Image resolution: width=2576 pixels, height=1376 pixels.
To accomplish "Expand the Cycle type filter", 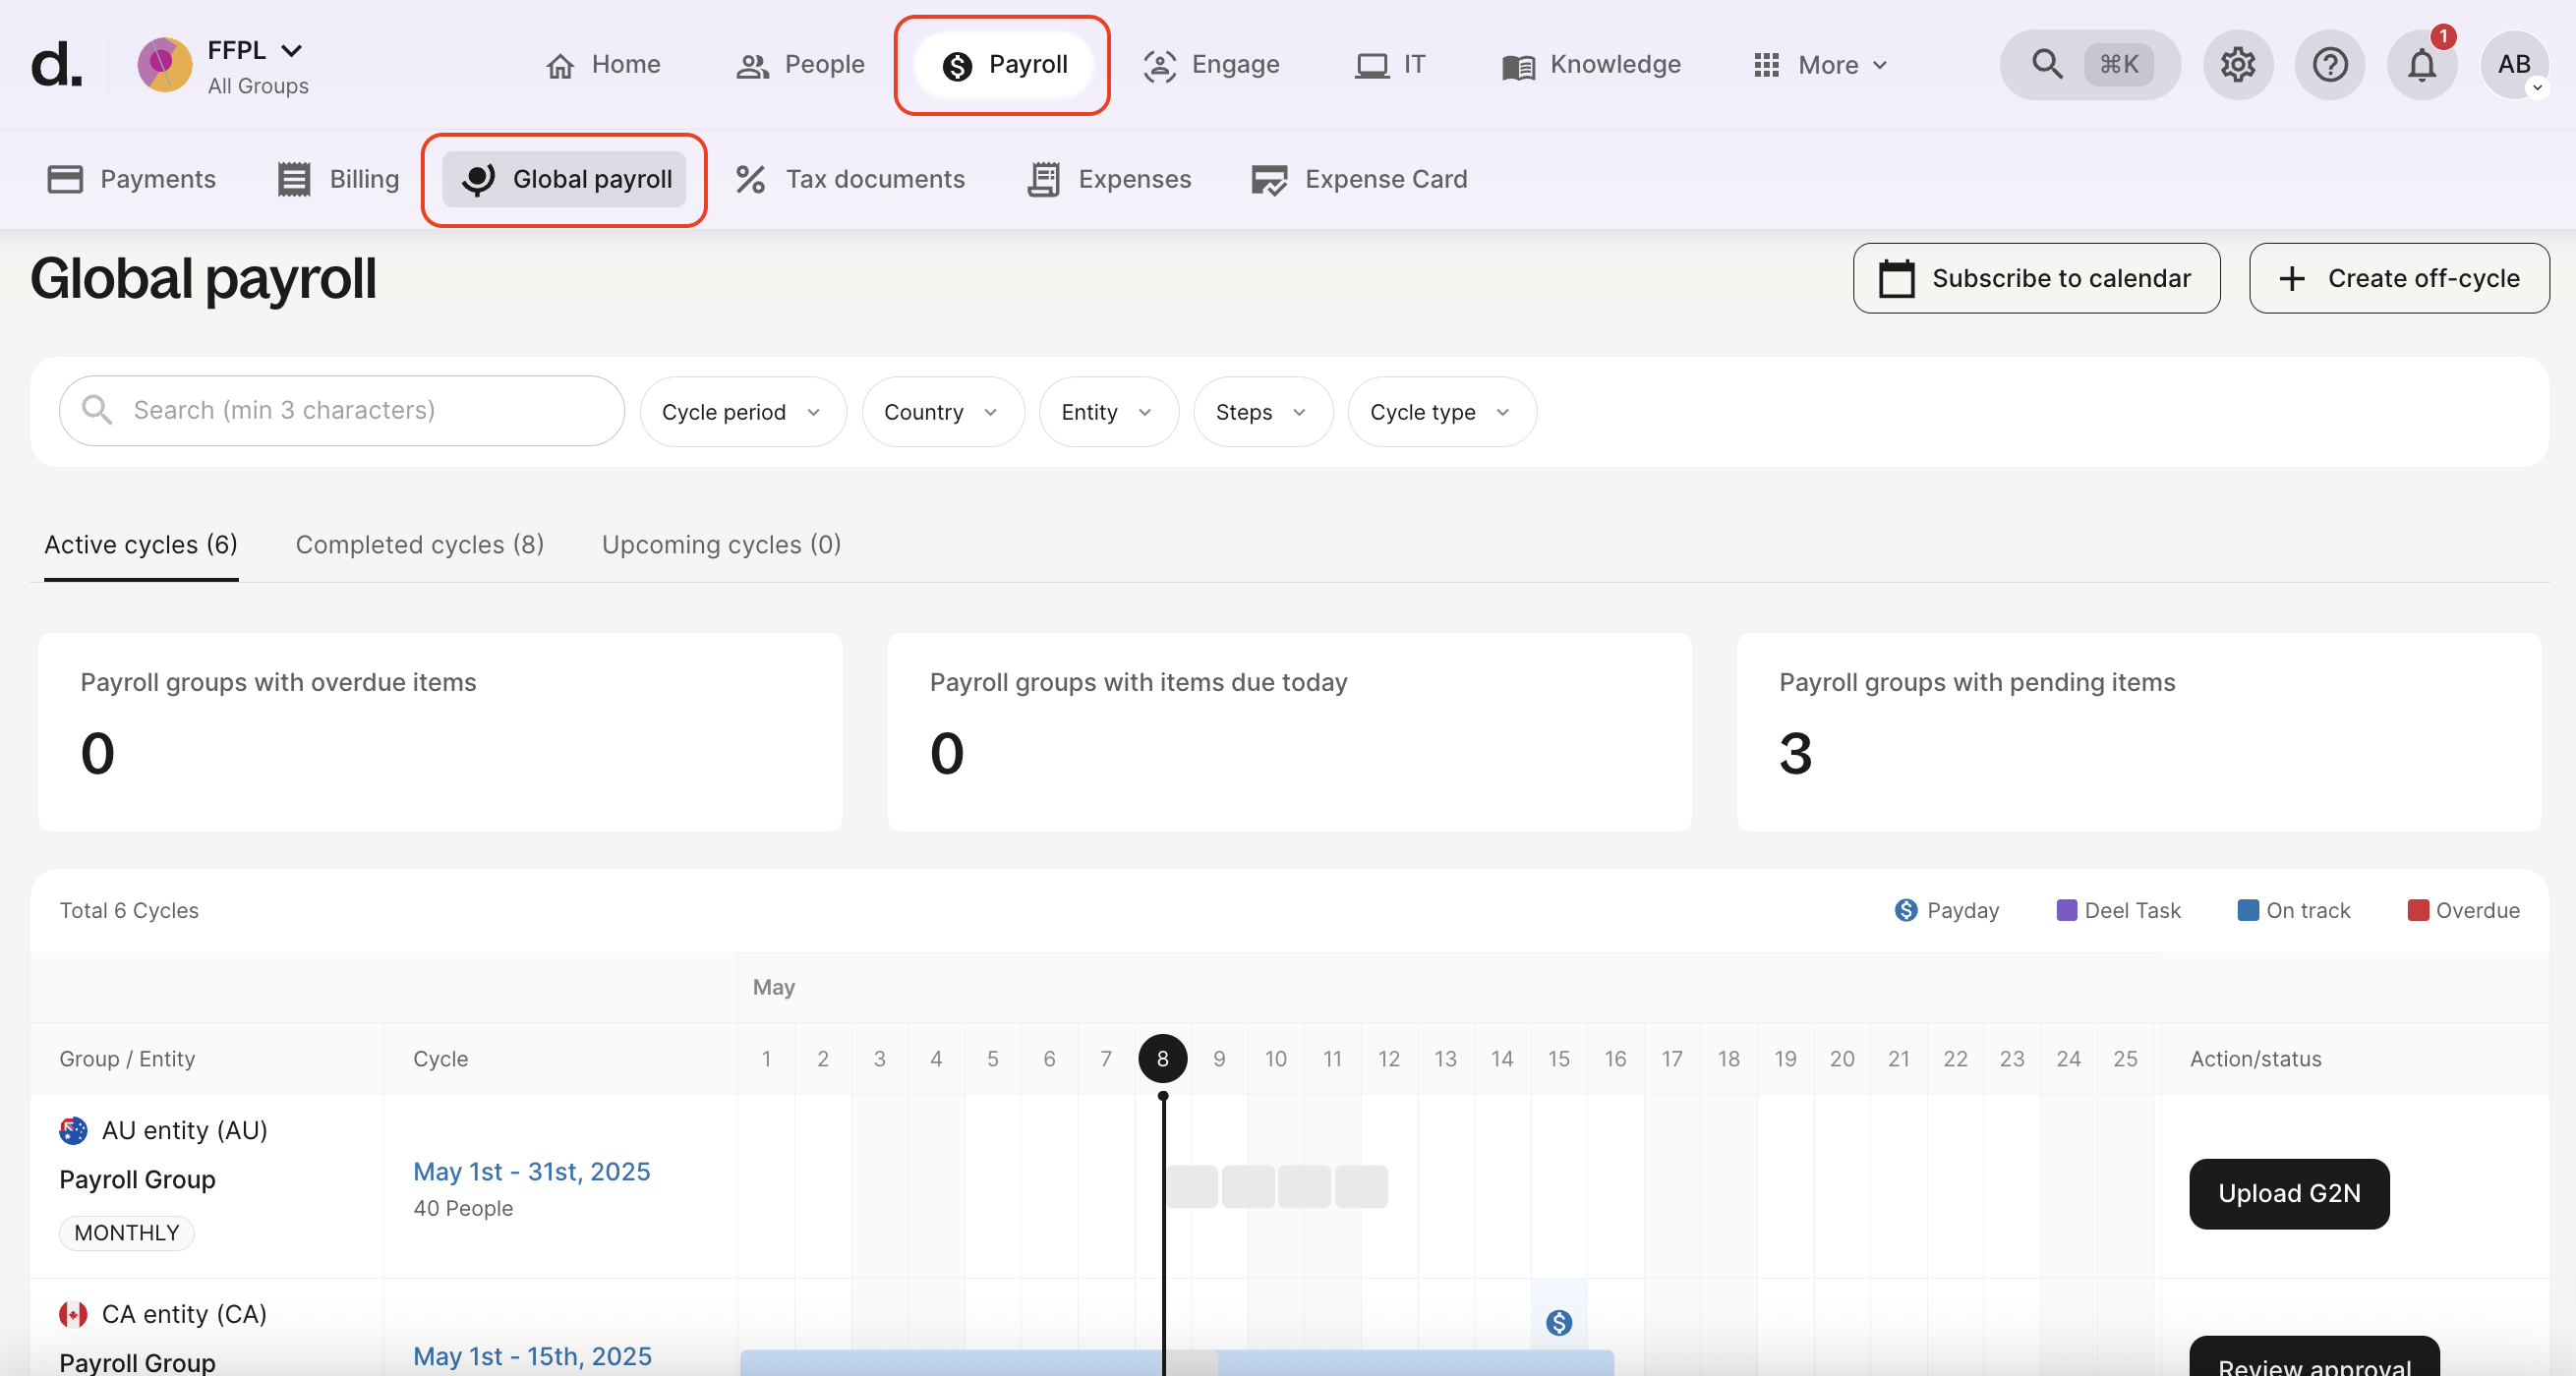I will pyautogui.click(x=1442, y=412).
